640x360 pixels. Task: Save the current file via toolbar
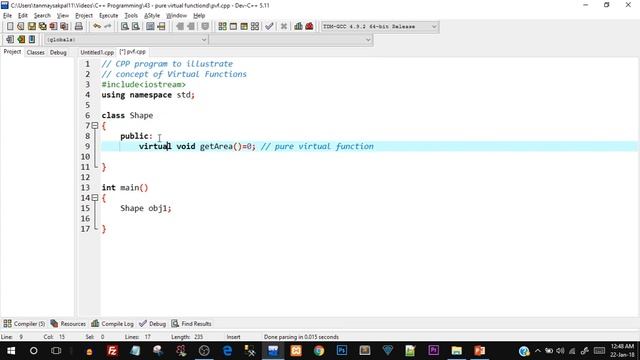click(32, 27)
